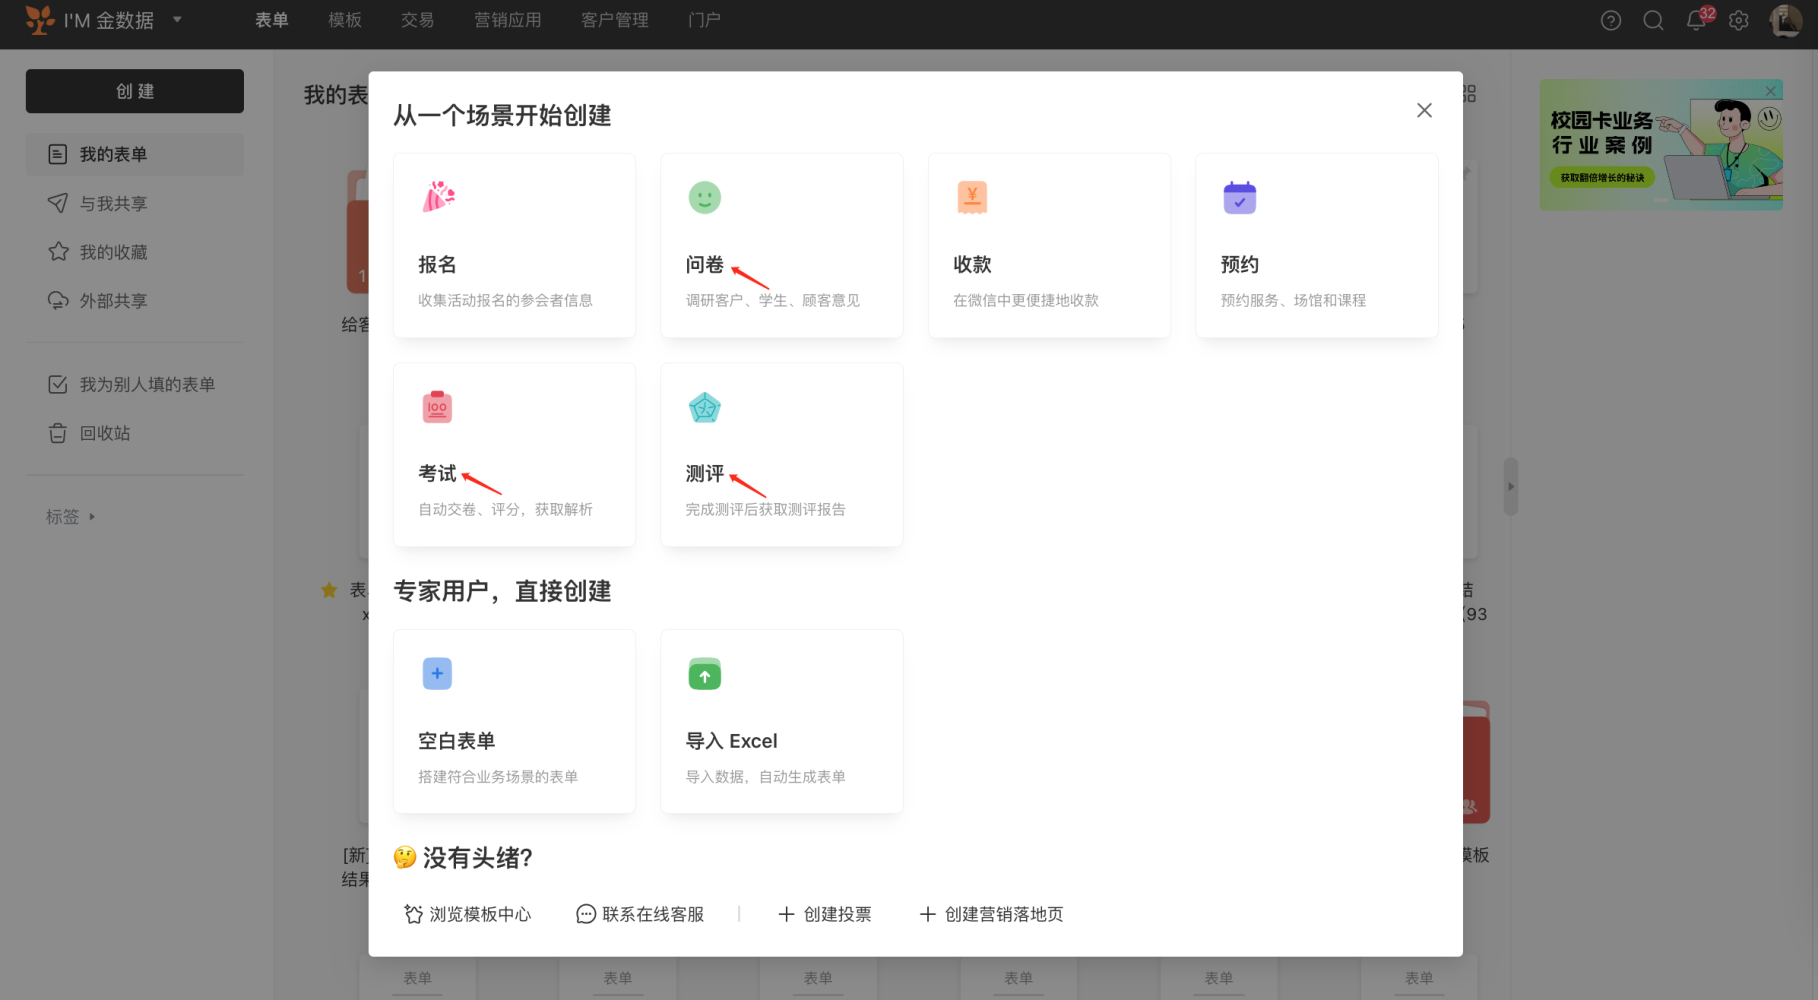Click the user avatar thumbnail
The image size is (1818, 1000).
(x=1786, y=20)
